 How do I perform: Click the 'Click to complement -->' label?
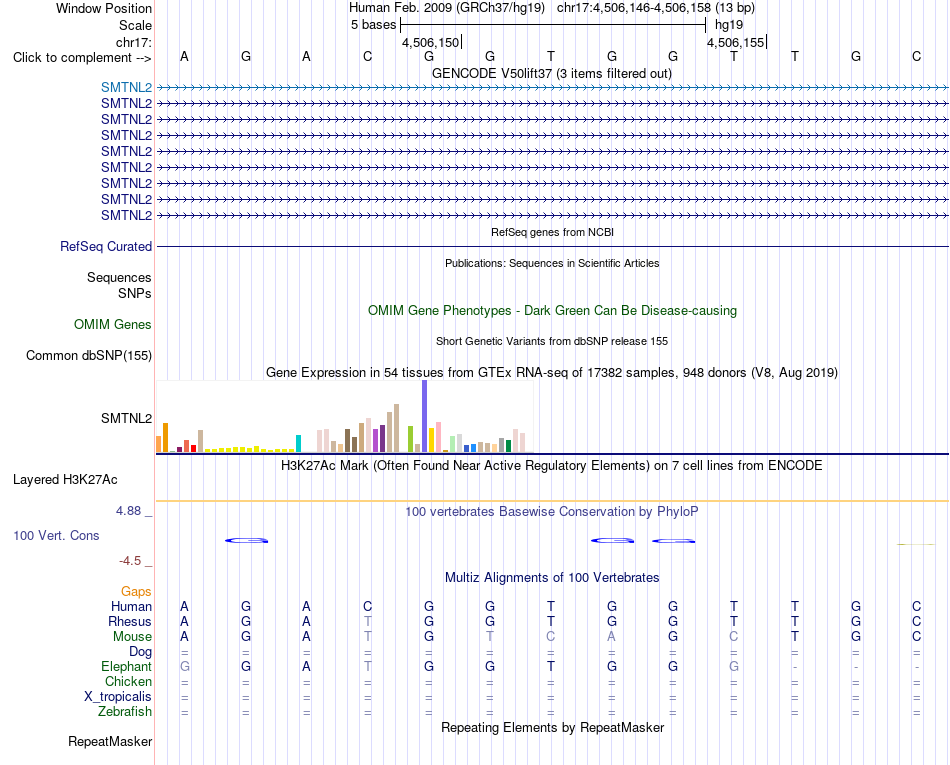tap(82, 58)
